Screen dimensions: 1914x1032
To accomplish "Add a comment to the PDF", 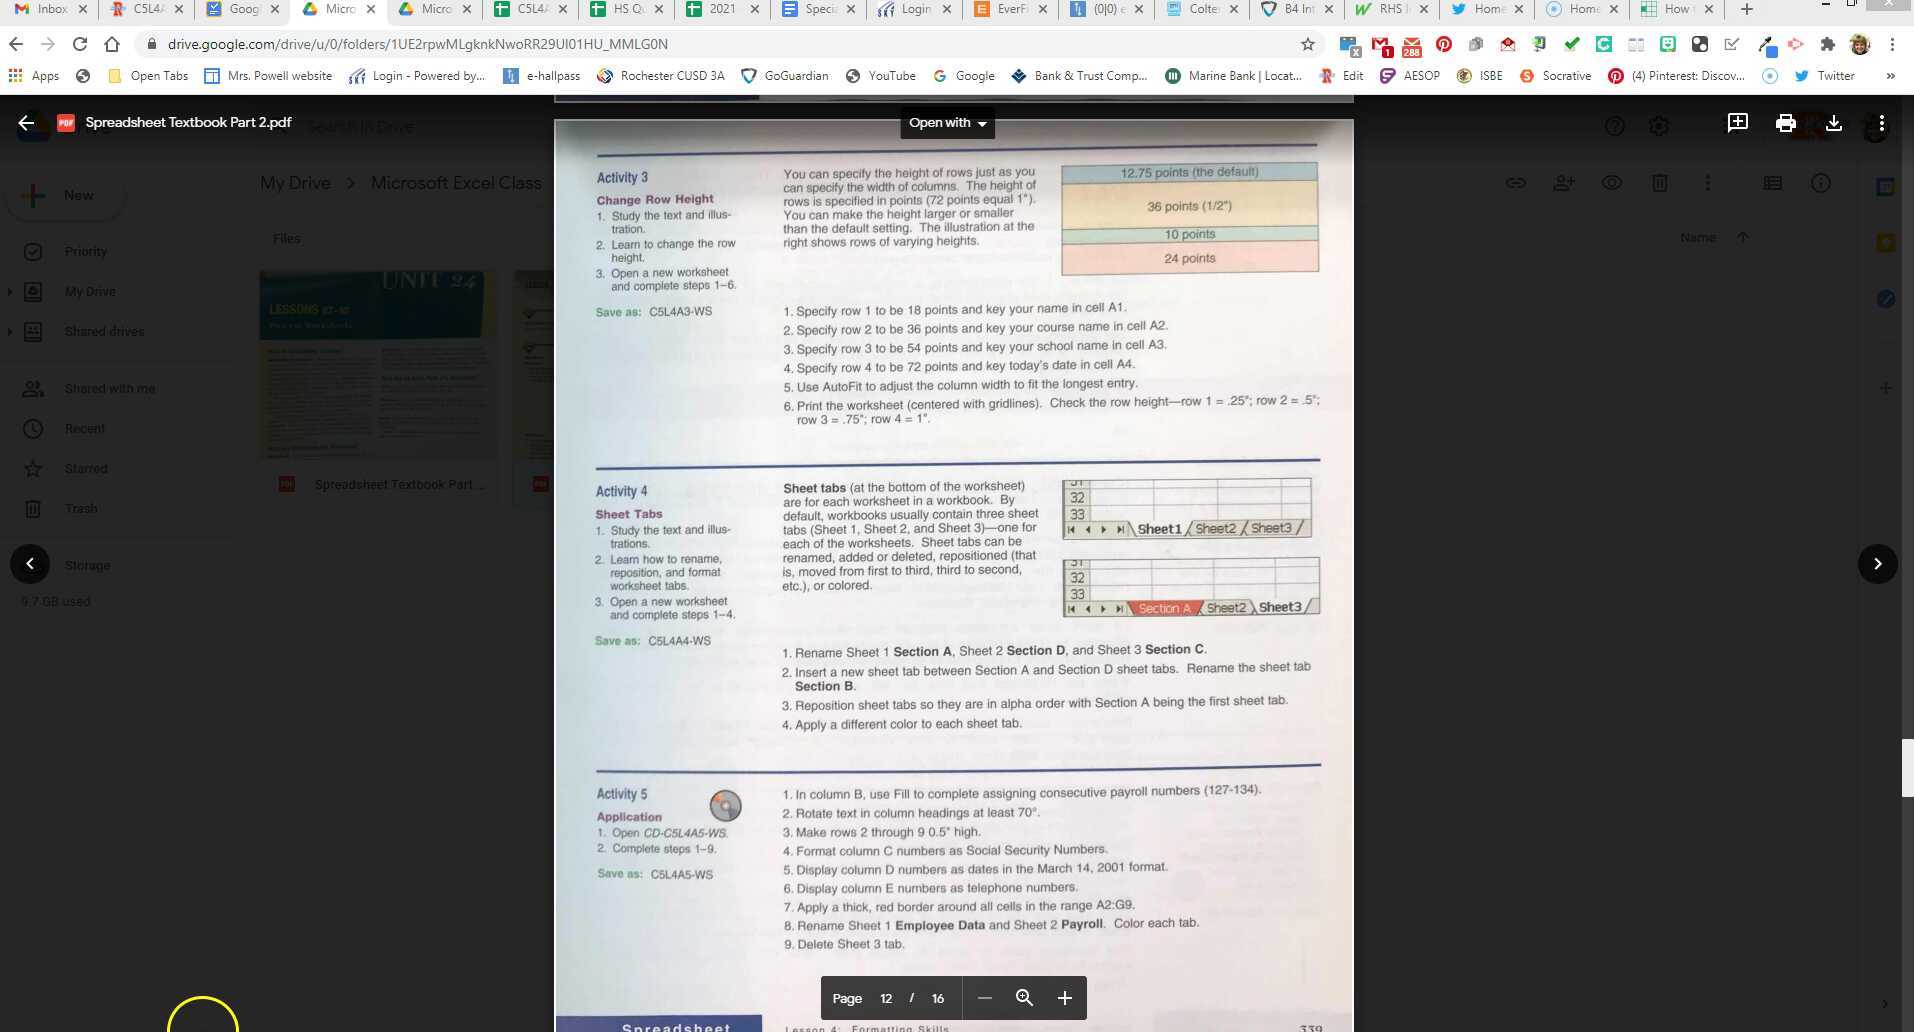I will (x=1738, y=123).
